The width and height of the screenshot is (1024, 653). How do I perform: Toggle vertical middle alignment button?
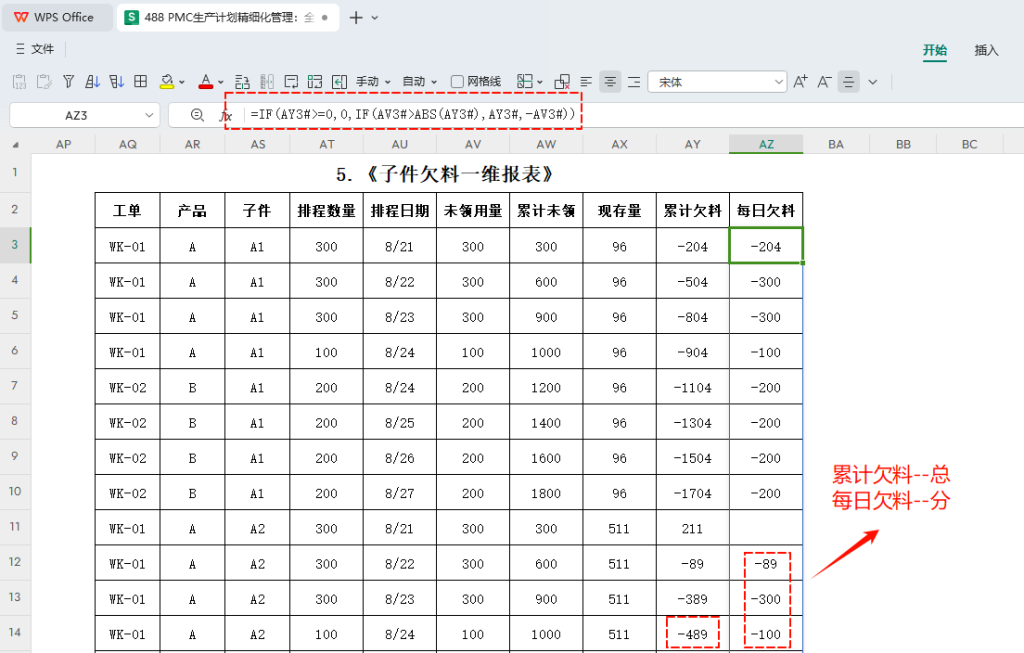(848, 82)
